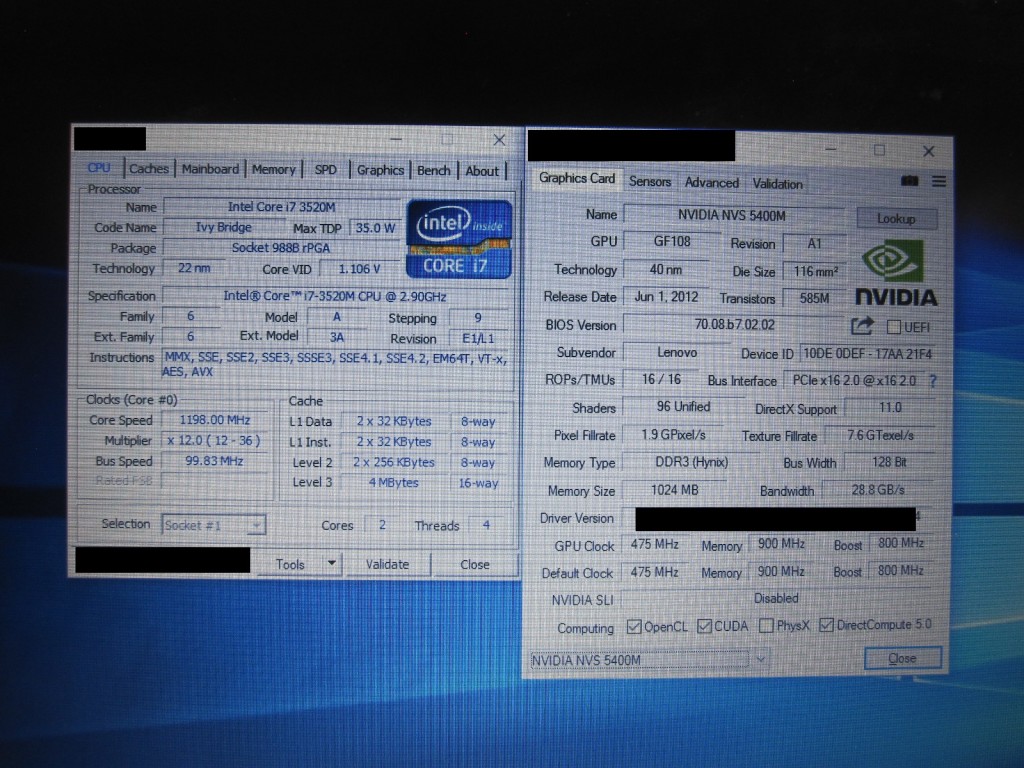
Task: Click the Transistors value 585M
Action: click(x=814, y=298)
